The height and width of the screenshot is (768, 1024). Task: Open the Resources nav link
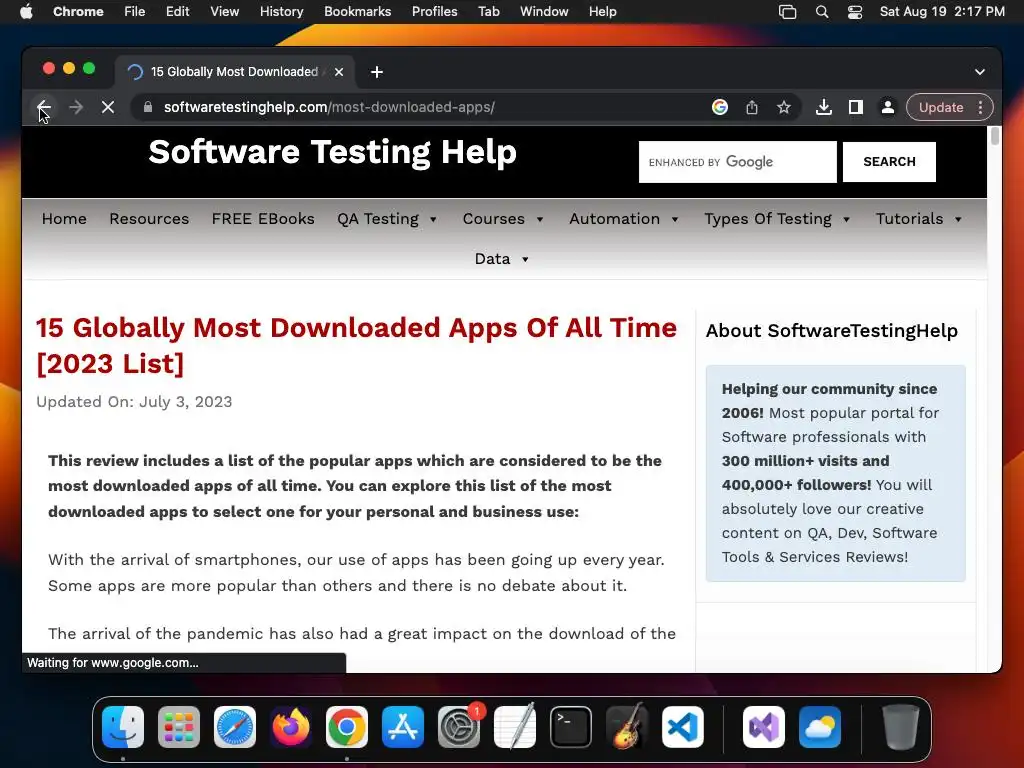(x=149, y=219)
